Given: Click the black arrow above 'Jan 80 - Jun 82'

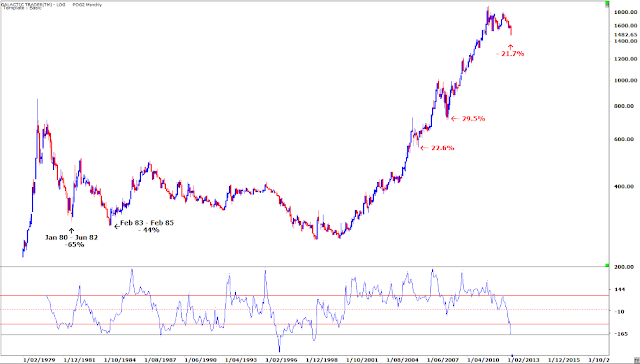Looking at the screenshot, I should tap(71, 231).
